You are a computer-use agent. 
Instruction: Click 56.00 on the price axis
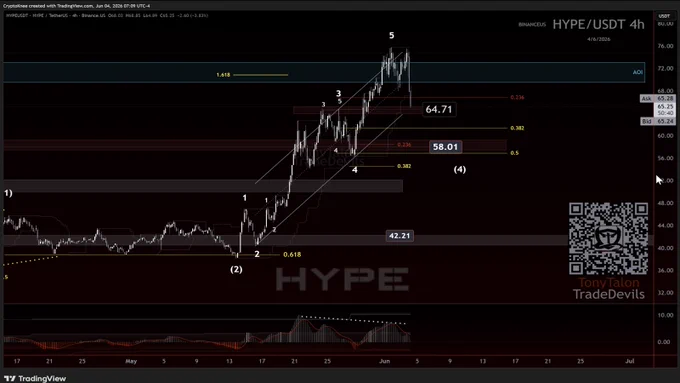pyautogui.click(x=665, y=158)
